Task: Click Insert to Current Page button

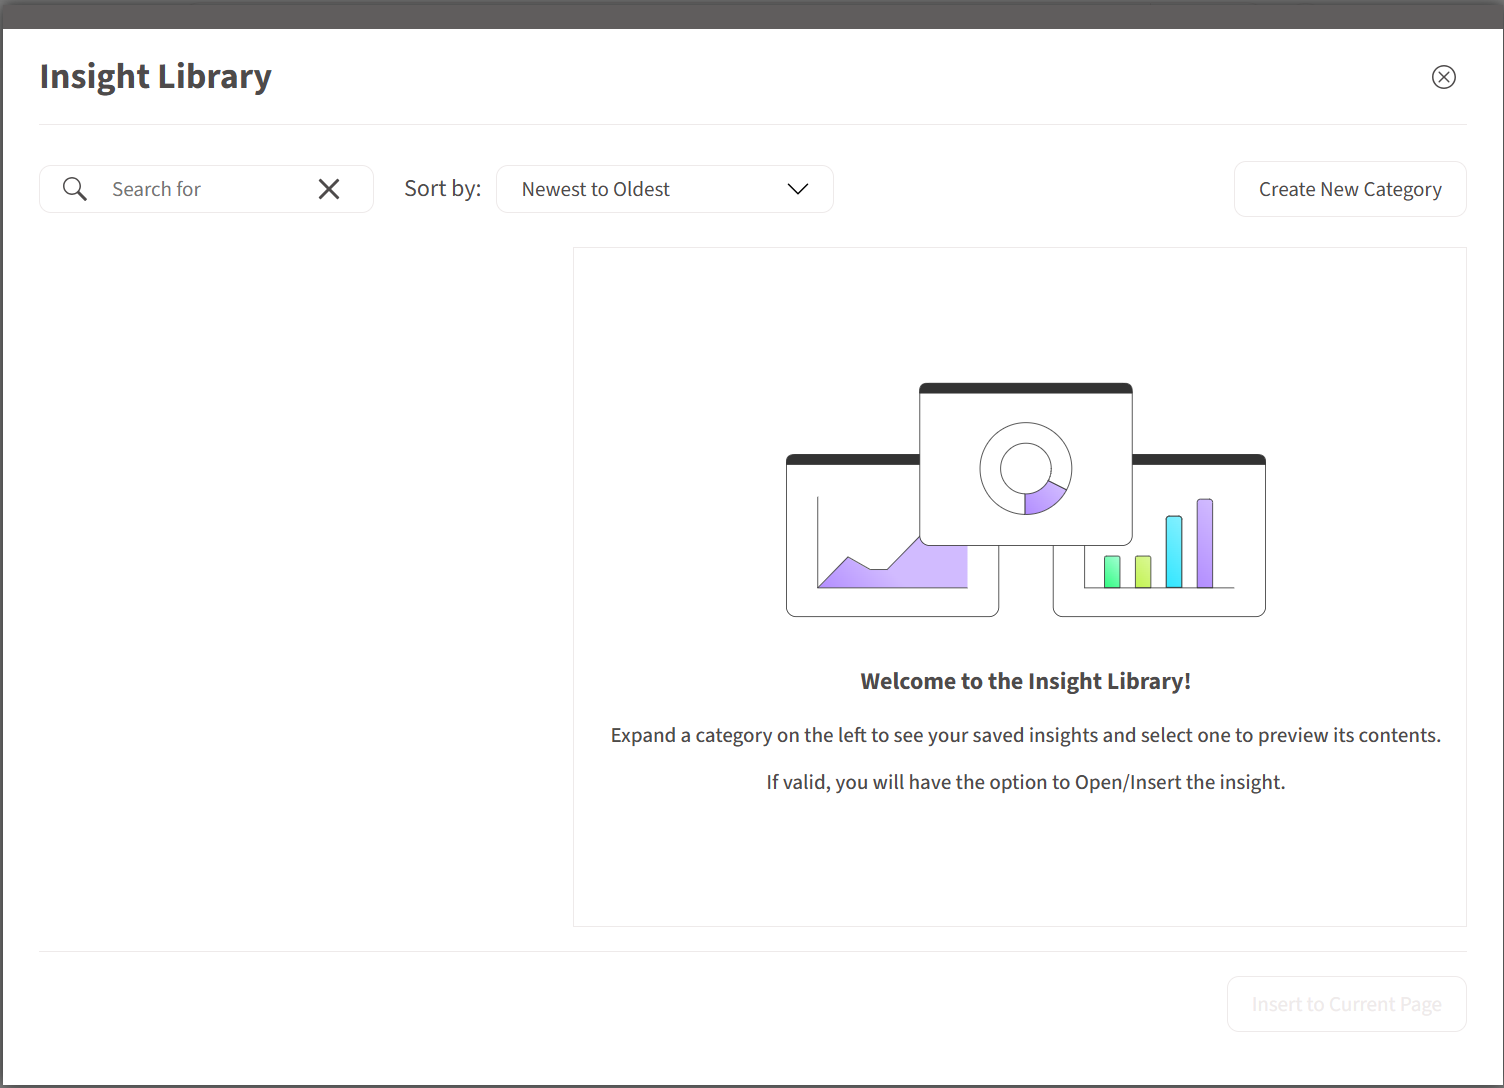Action: tap(1346, 1004)
